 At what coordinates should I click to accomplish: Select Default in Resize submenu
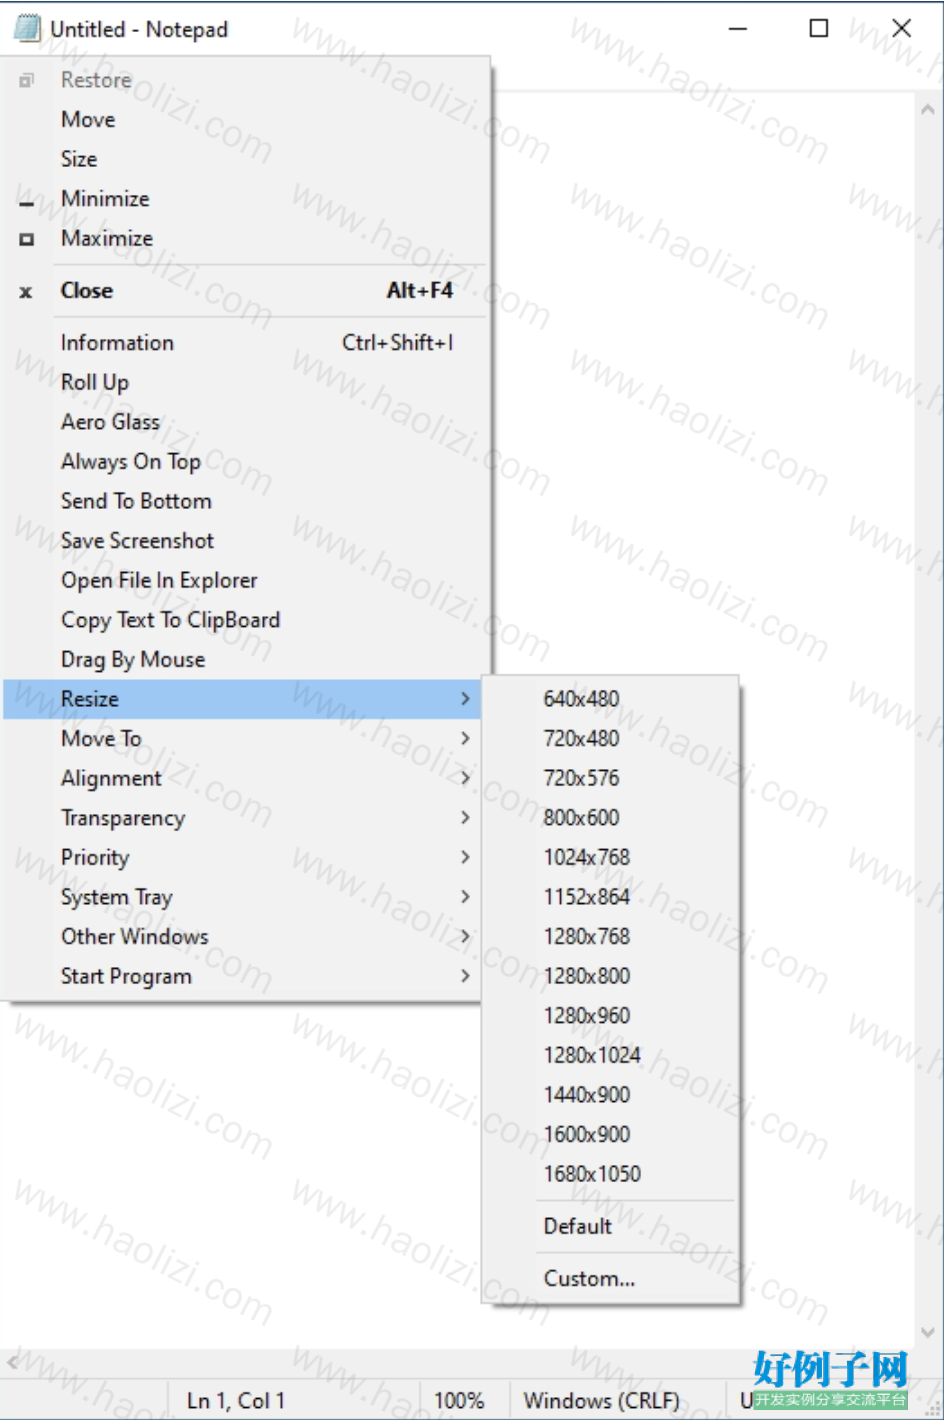pos(611,1226)
